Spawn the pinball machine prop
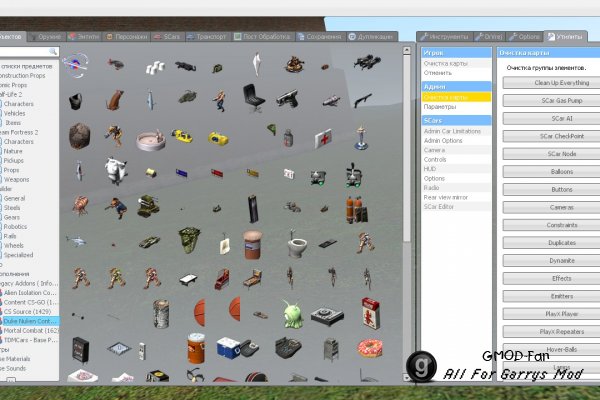600x400 pixels. (253, 279)
